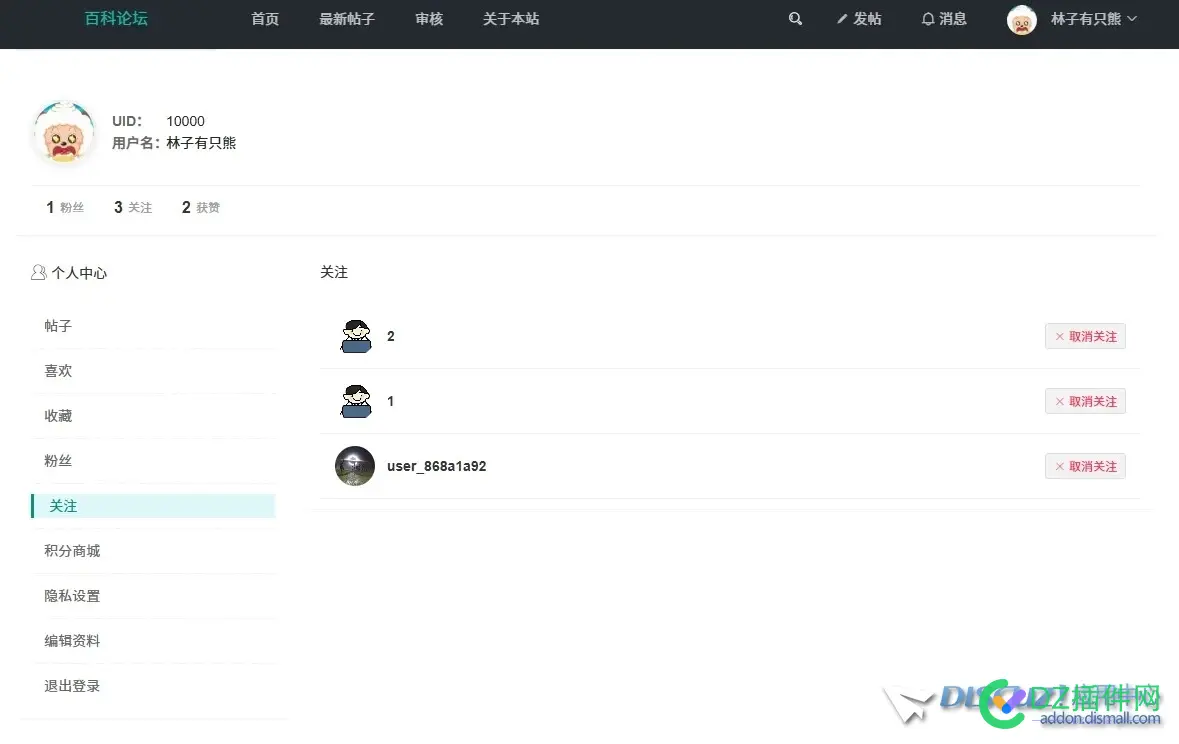Viewport: 1179px width, 744px height.
Task: Click the 百科论坛 site logo
Action: [x=116, y=19]
